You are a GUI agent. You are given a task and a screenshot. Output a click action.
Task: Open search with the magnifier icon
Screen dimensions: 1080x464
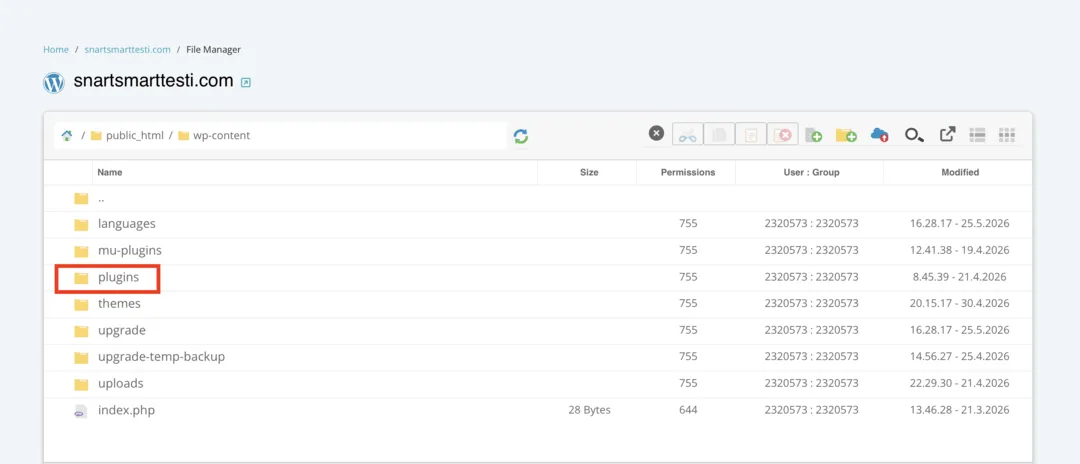pyautogui.click(x=914, y=135)
